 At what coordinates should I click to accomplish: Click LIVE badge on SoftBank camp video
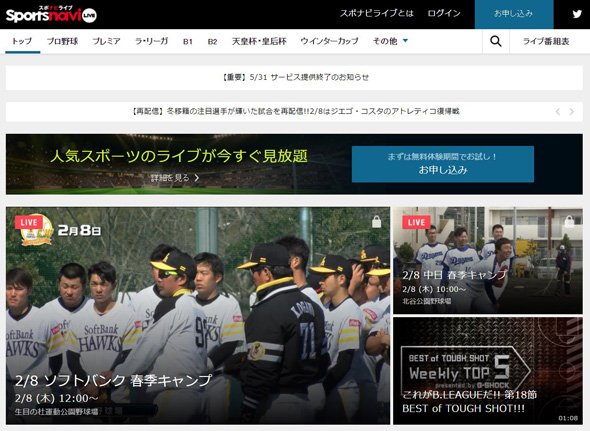(29, 222)
